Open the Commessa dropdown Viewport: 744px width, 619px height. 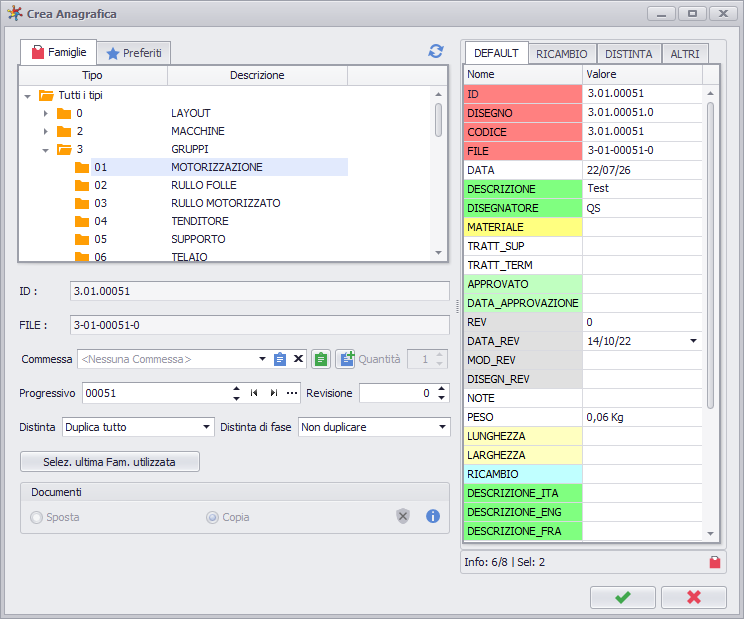[x=262, y=359]
